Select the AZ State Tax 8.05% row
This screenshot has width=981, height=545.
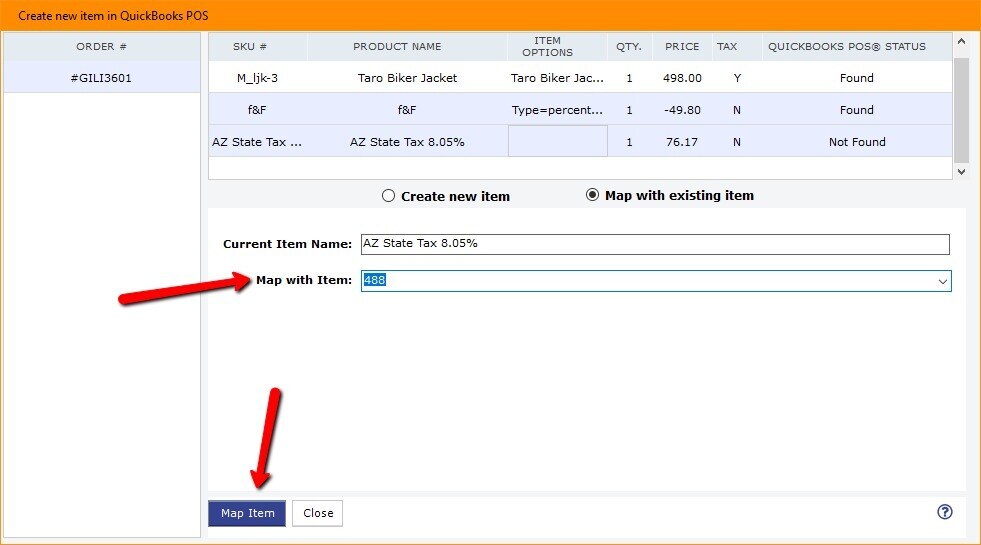406,142
